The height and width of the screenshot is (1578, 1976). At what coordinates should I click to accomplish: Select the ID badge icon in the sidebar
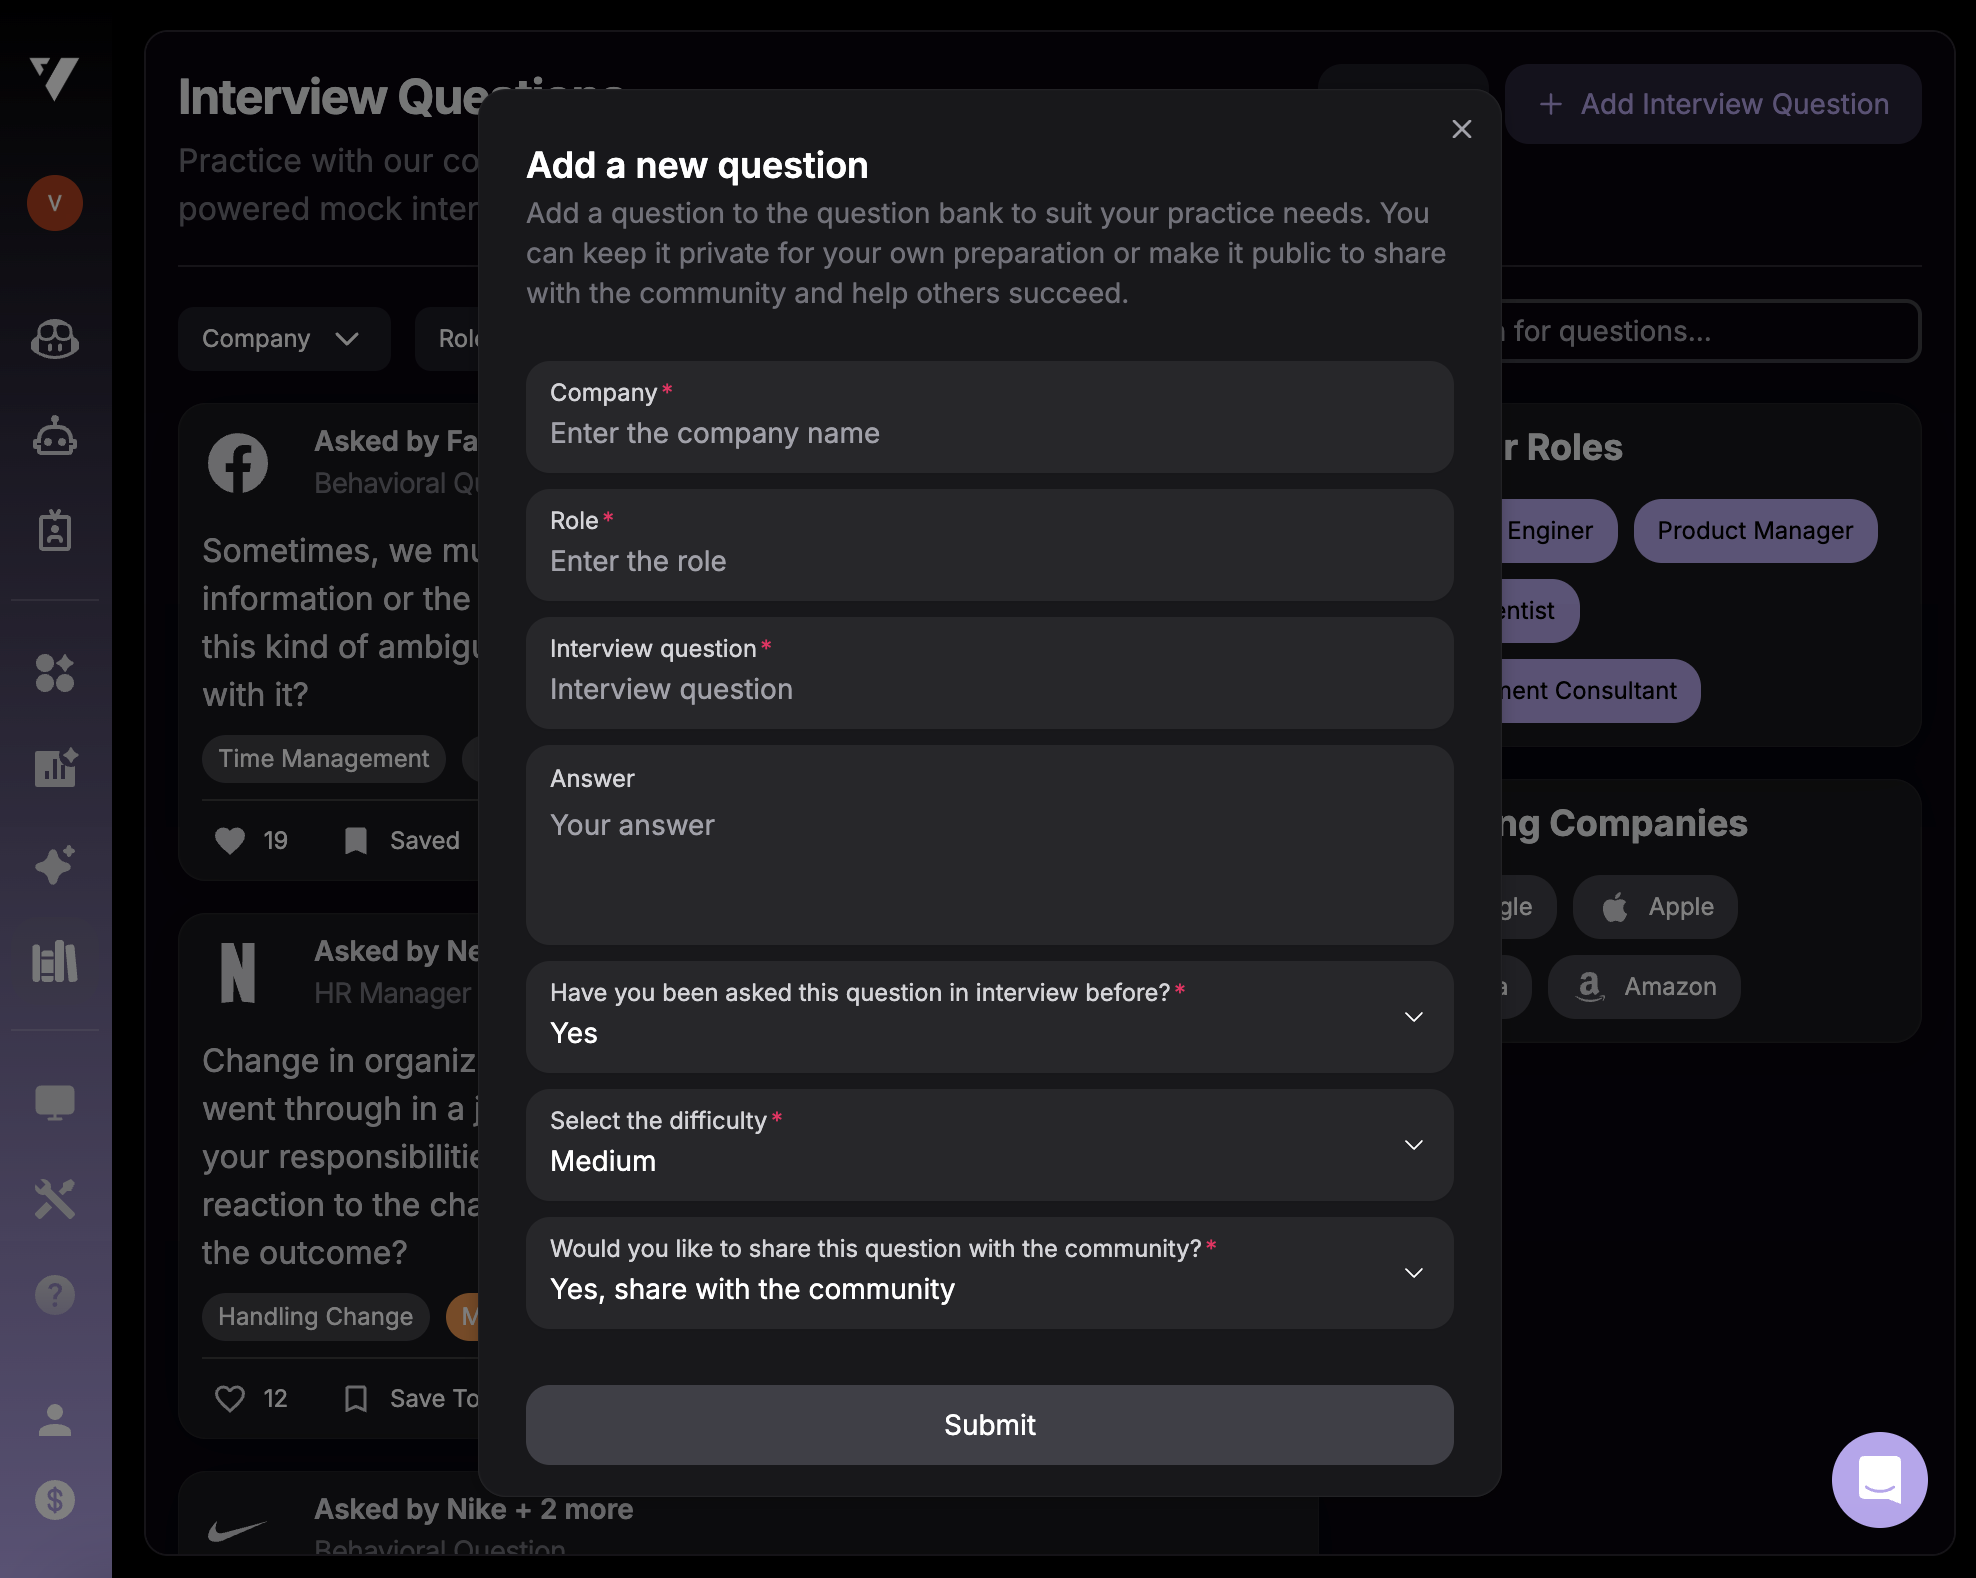54,530
